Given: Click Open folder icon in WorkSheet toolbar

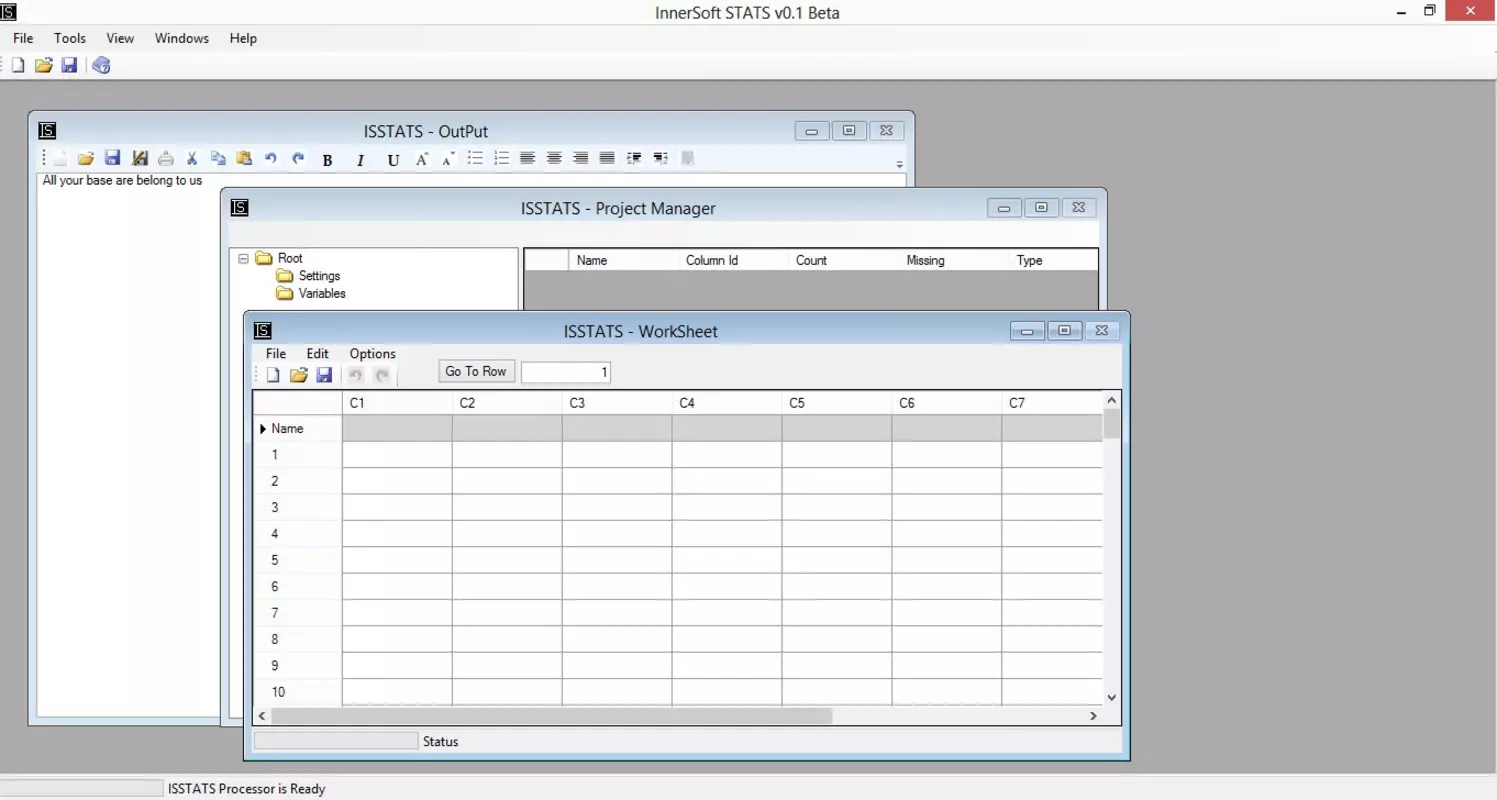Looking at the screenshot, I should 298,375.
